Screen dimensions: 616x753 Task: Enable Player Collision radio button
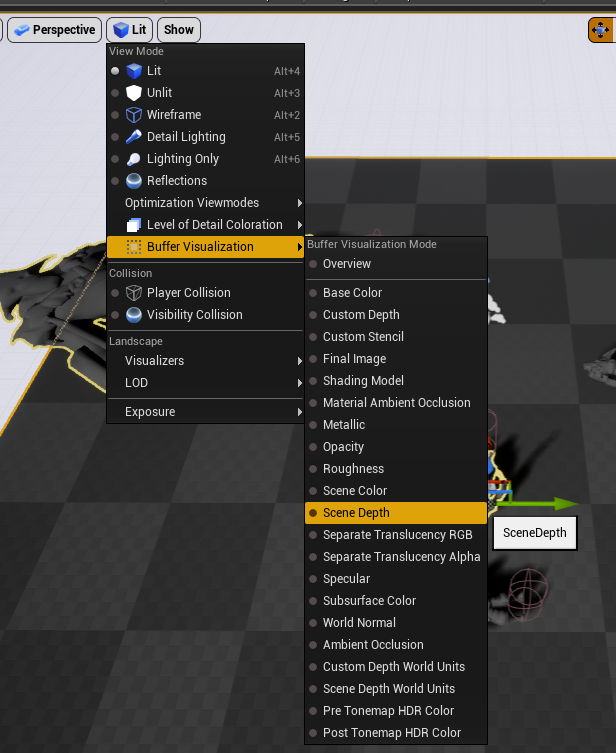(115, 293)
